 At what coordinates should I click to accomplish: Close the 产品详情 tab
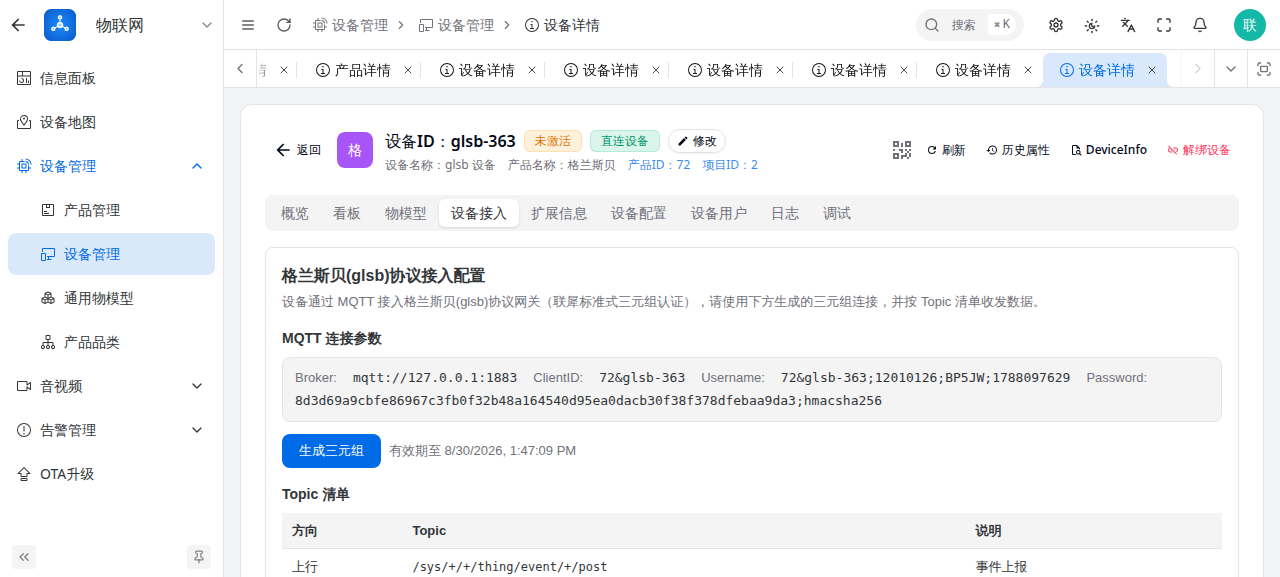tap(408, 70)
